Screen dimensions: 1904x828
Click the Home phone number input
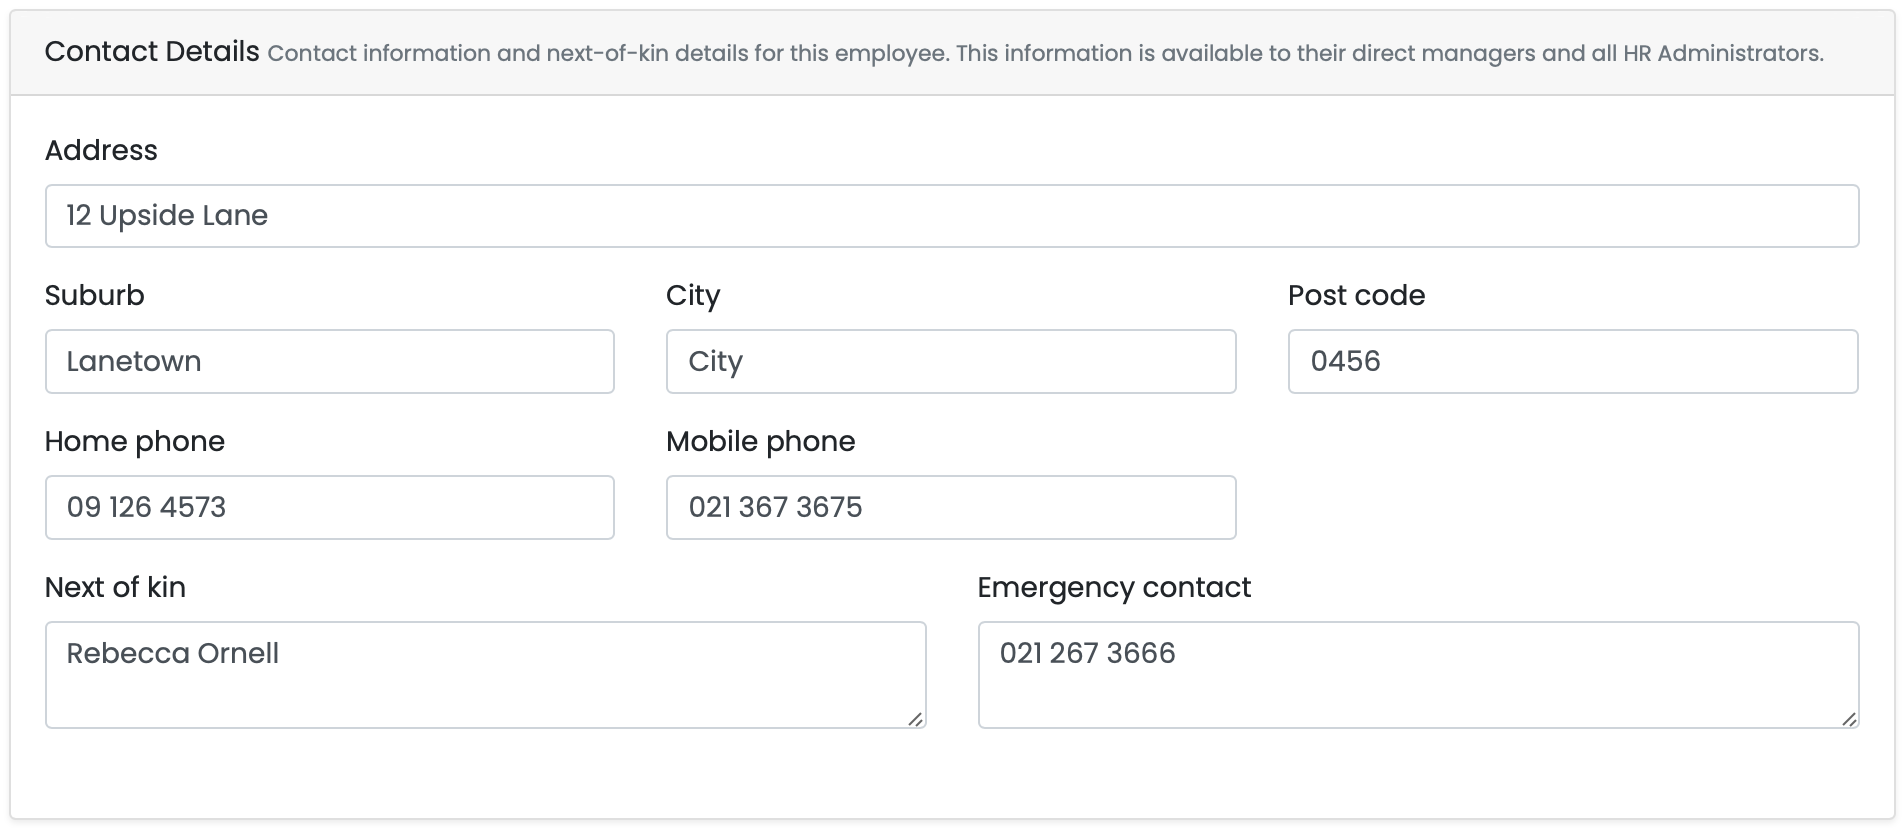tap(329, 508)
